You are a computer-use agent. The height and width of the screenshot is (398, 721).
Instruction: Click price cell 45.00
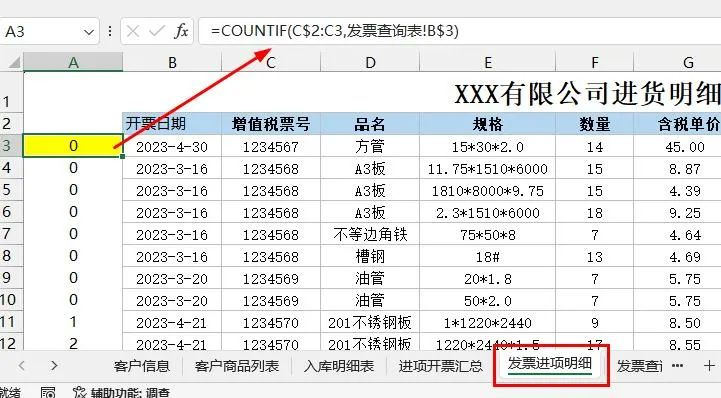pos(678,147)
